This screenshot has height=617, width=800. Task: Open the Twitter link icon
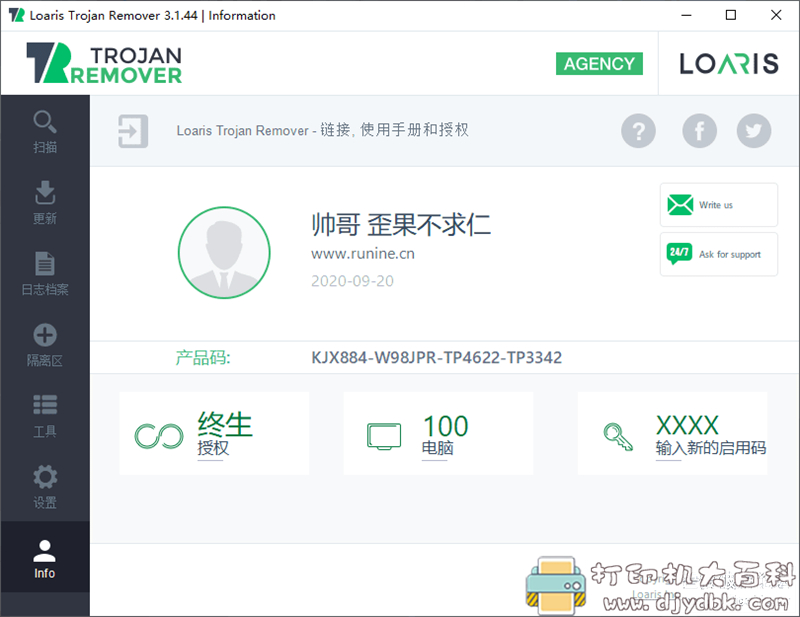pos(754,131)
